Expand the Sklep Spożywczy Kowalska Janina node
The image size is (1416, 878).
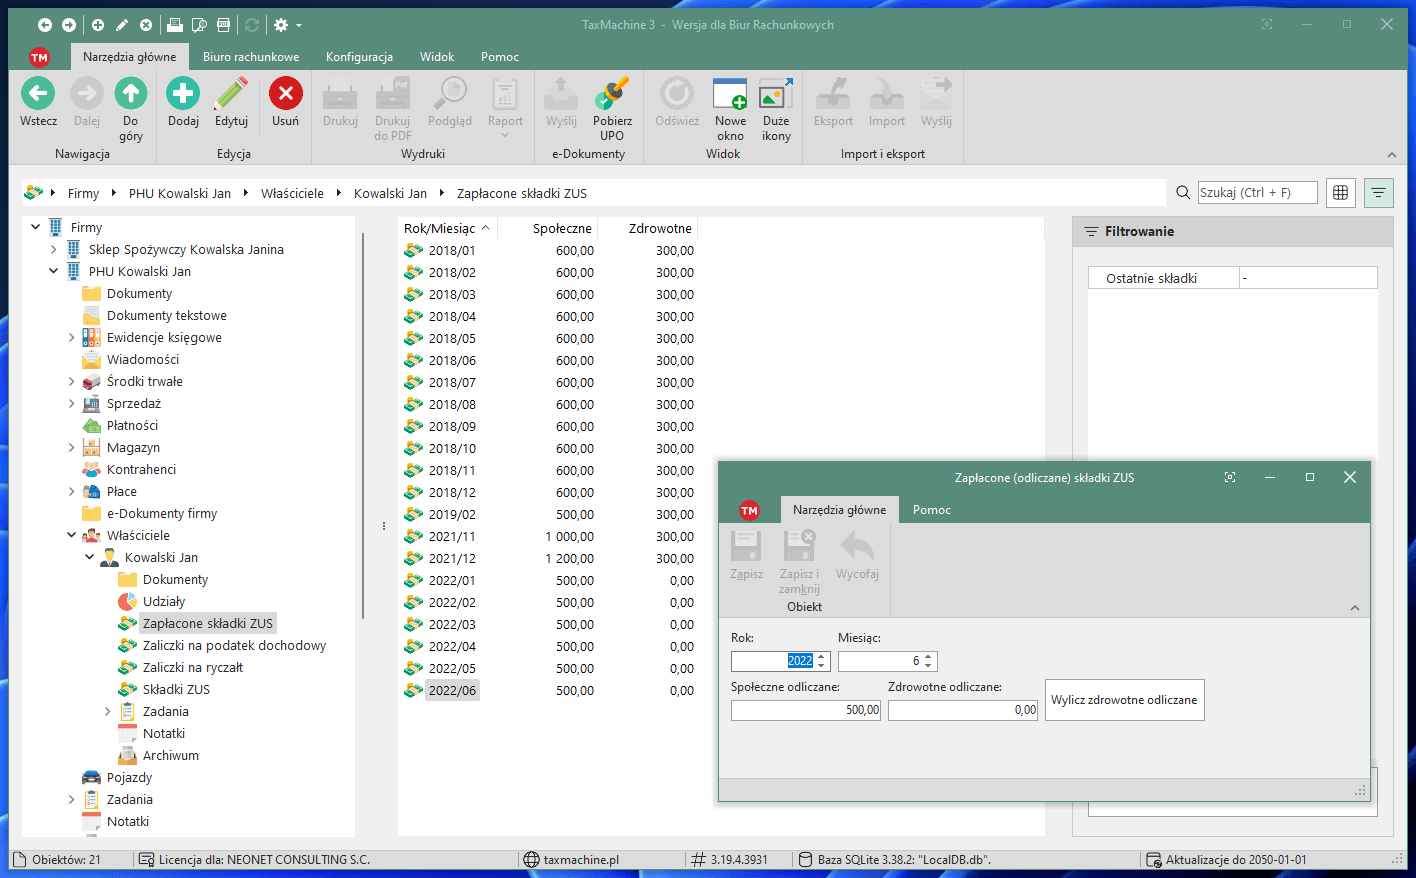pos(54,250)
